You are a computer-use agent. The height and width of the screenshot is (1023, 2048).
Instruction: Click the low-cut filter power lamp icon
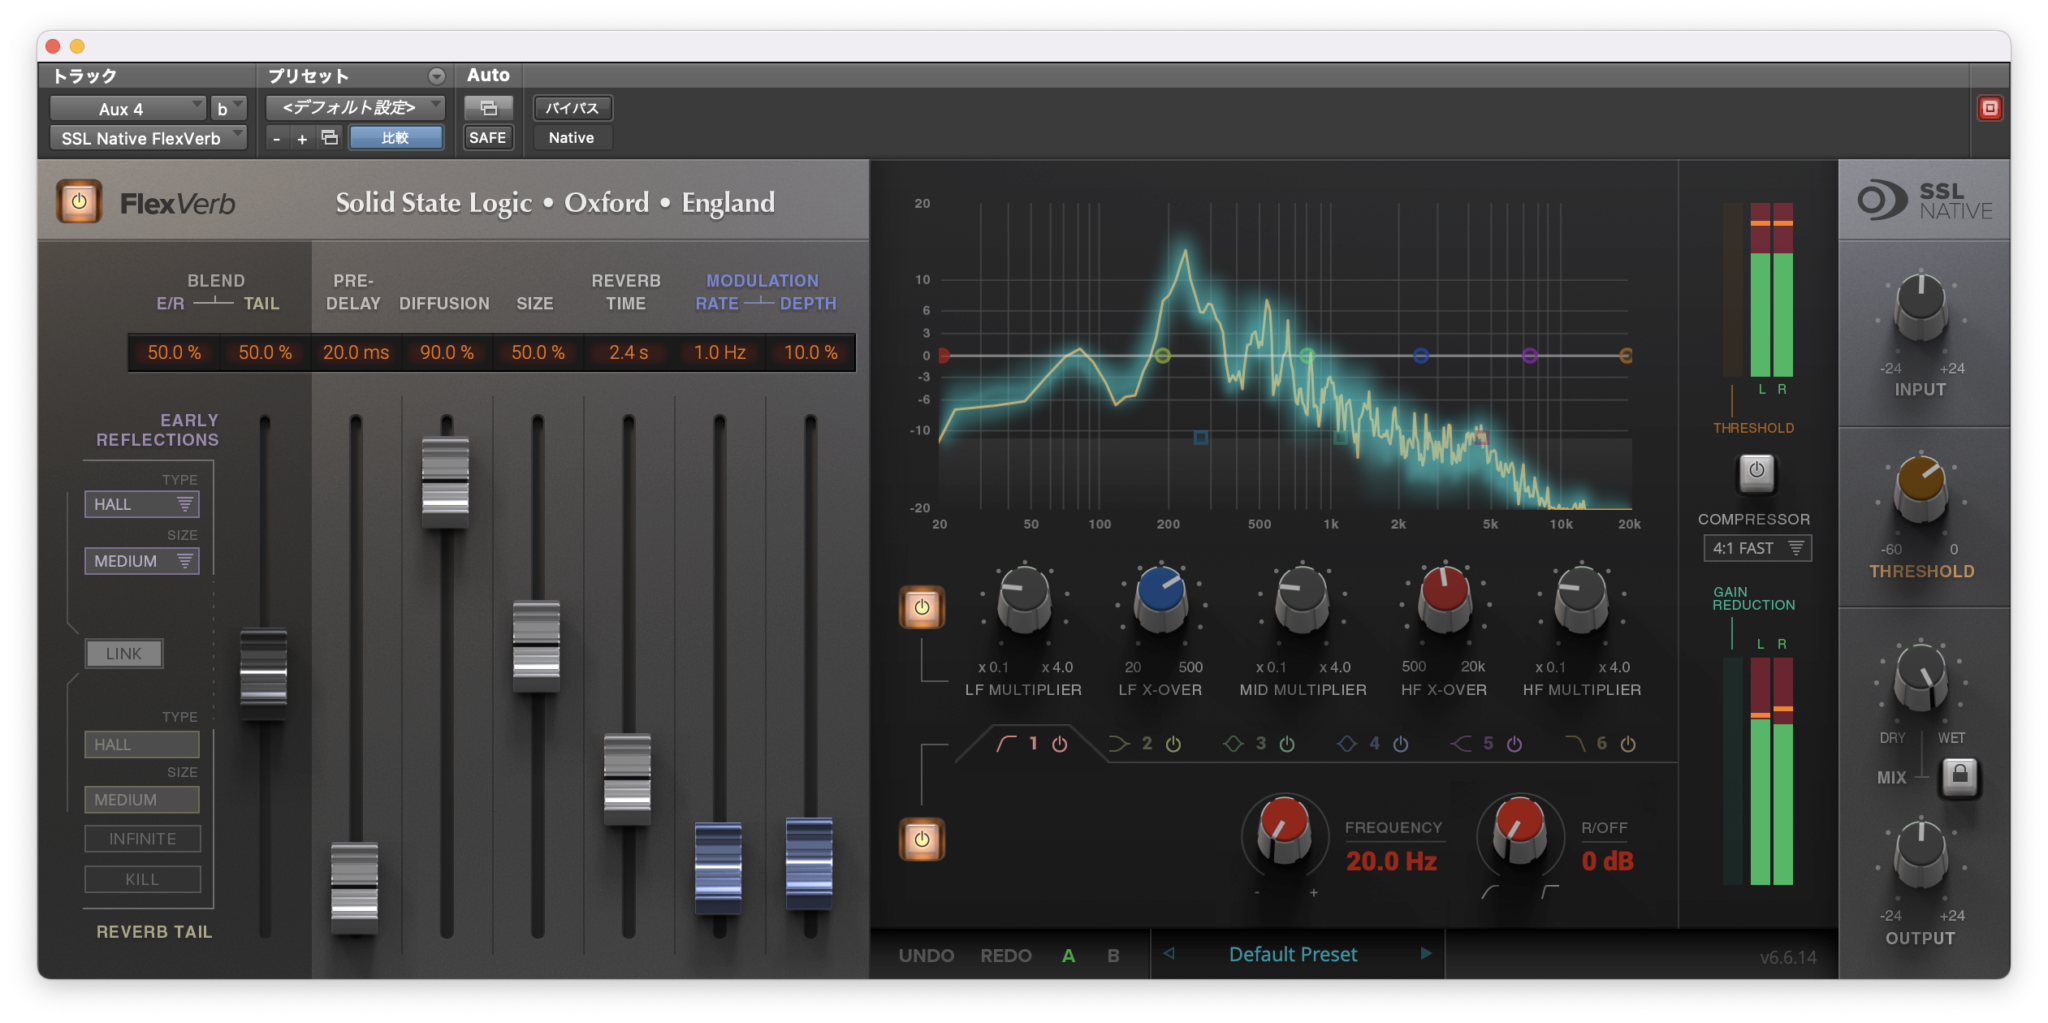(921, 840)
